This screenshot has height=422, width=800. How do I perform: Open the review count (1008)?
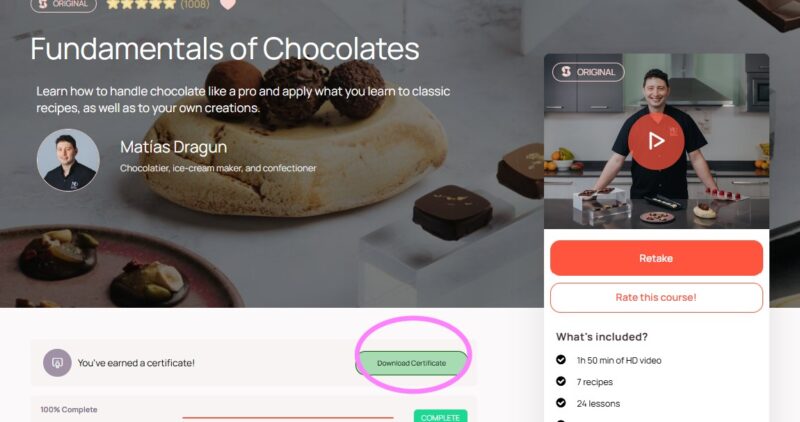(x=195, y=4)
